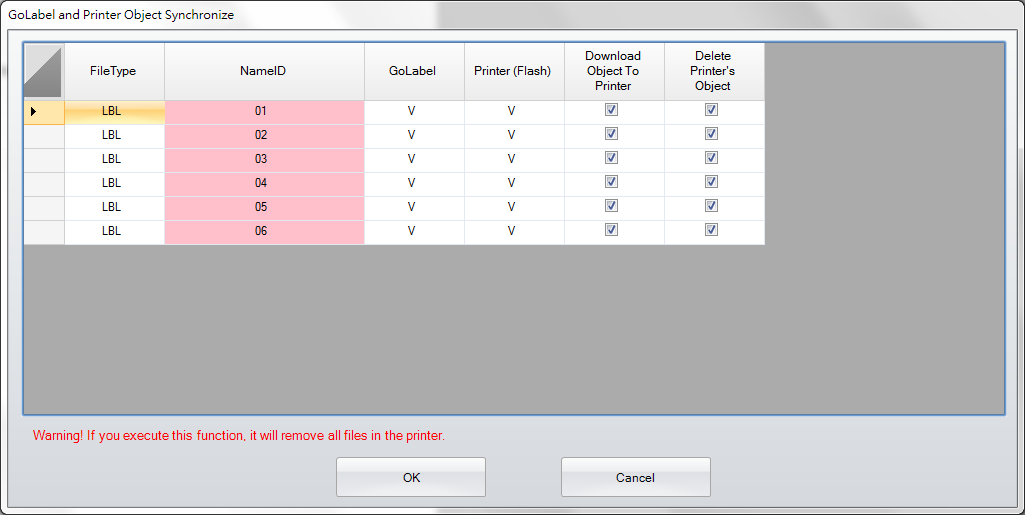This screenshot has height=515, width=1025.
Task: Uncheck Download Object To Printer for row 03
Action: point(611,158)
